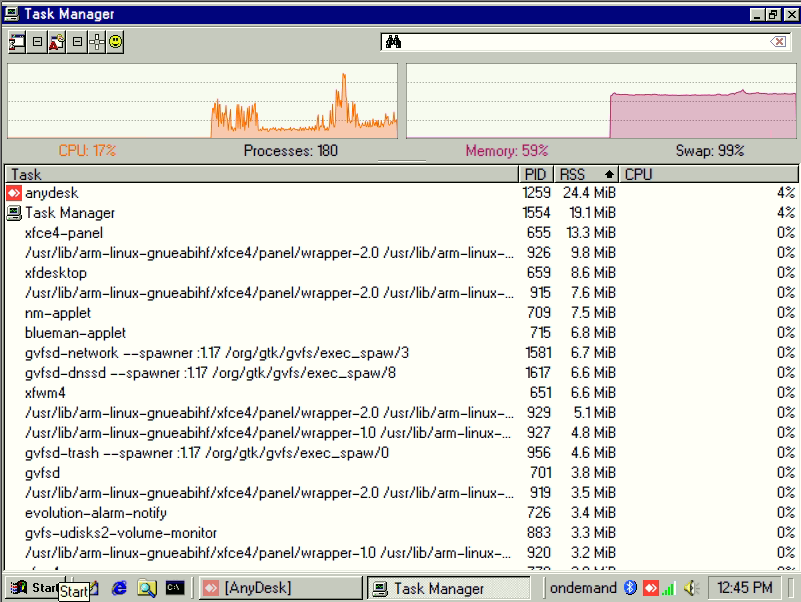Click the 24.4 MiB RSS value

[x=590, y=193]
